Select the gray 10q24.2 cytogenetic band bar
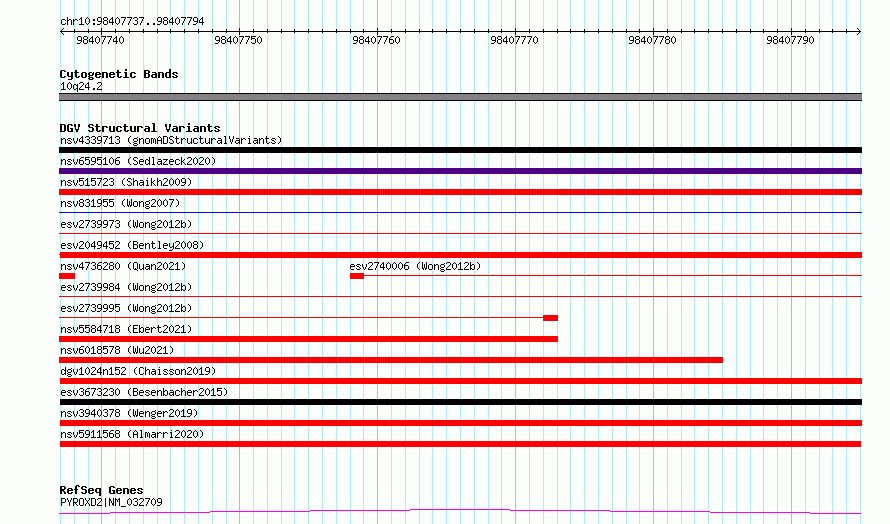Viewport: 890px width, 524px height. click(x=460, y=97)
